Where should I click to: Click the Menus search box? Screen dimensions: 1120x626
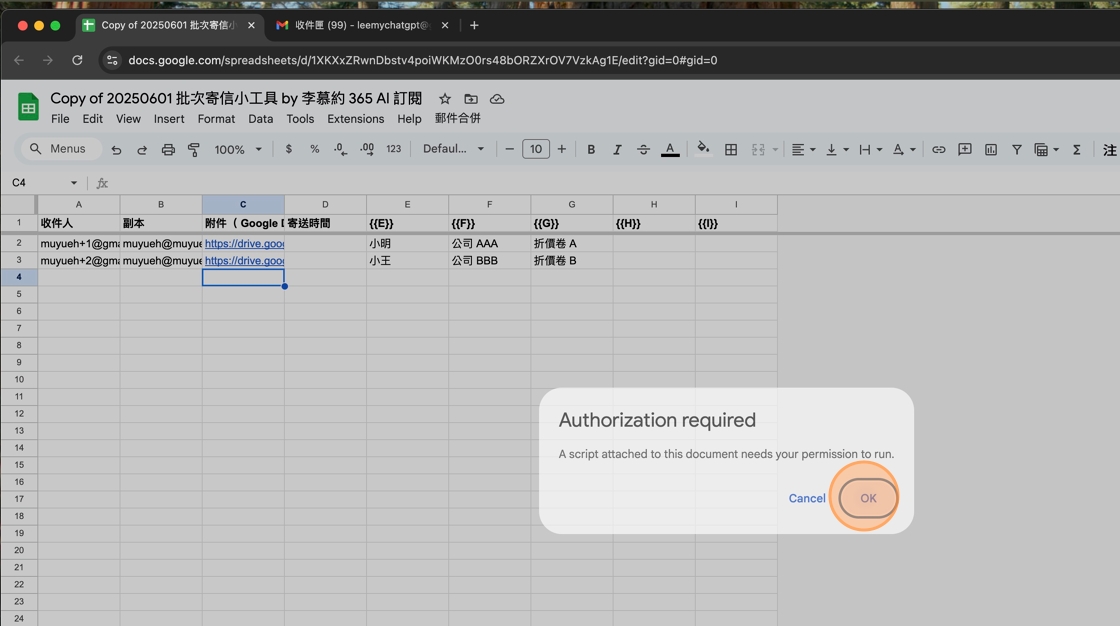tap(59, 149)
